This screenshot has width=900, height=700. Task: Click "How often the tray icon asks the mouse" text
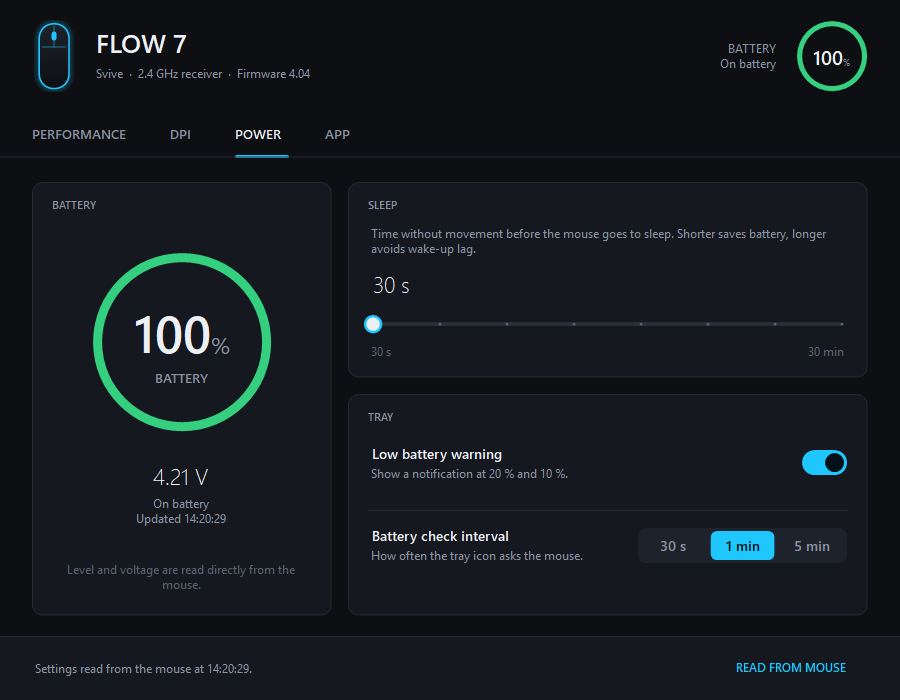pyautogui.click(x=477, y=556)
